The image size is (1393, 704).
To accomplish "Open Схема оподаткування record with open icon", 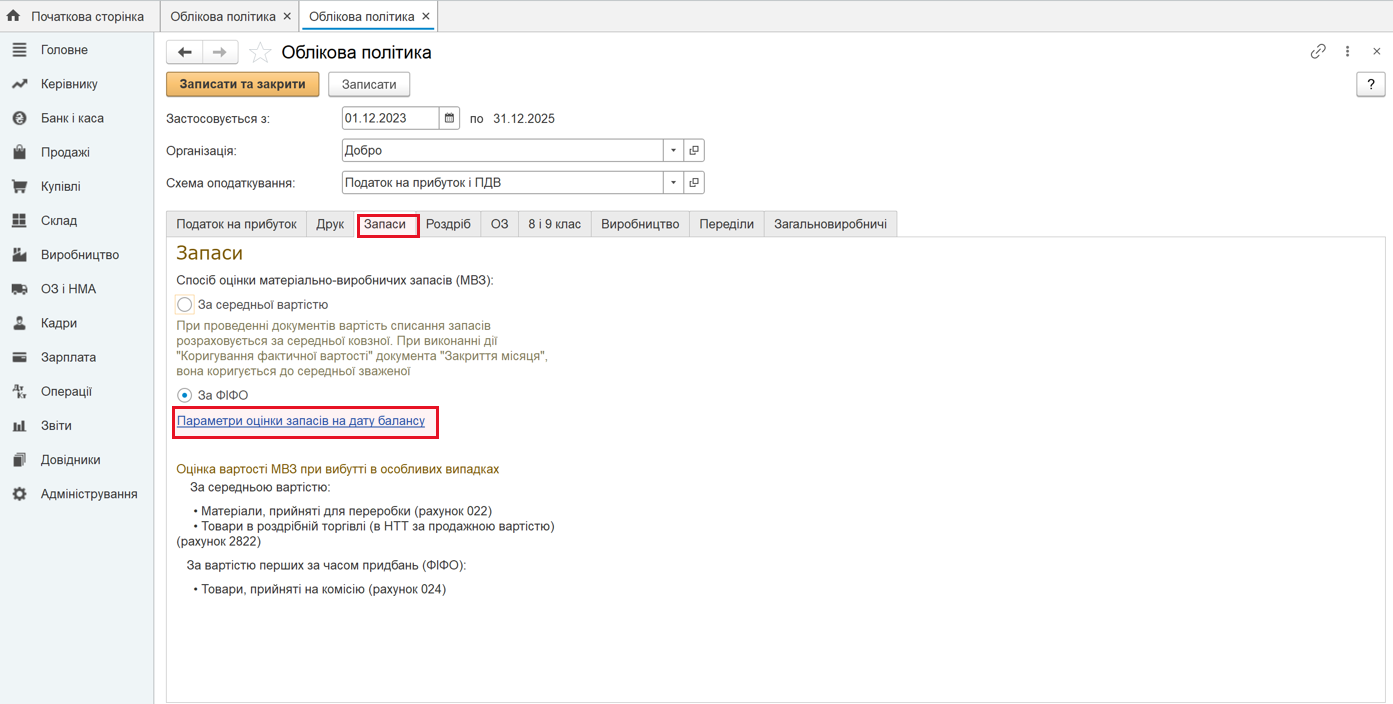I will pos(695,183).
